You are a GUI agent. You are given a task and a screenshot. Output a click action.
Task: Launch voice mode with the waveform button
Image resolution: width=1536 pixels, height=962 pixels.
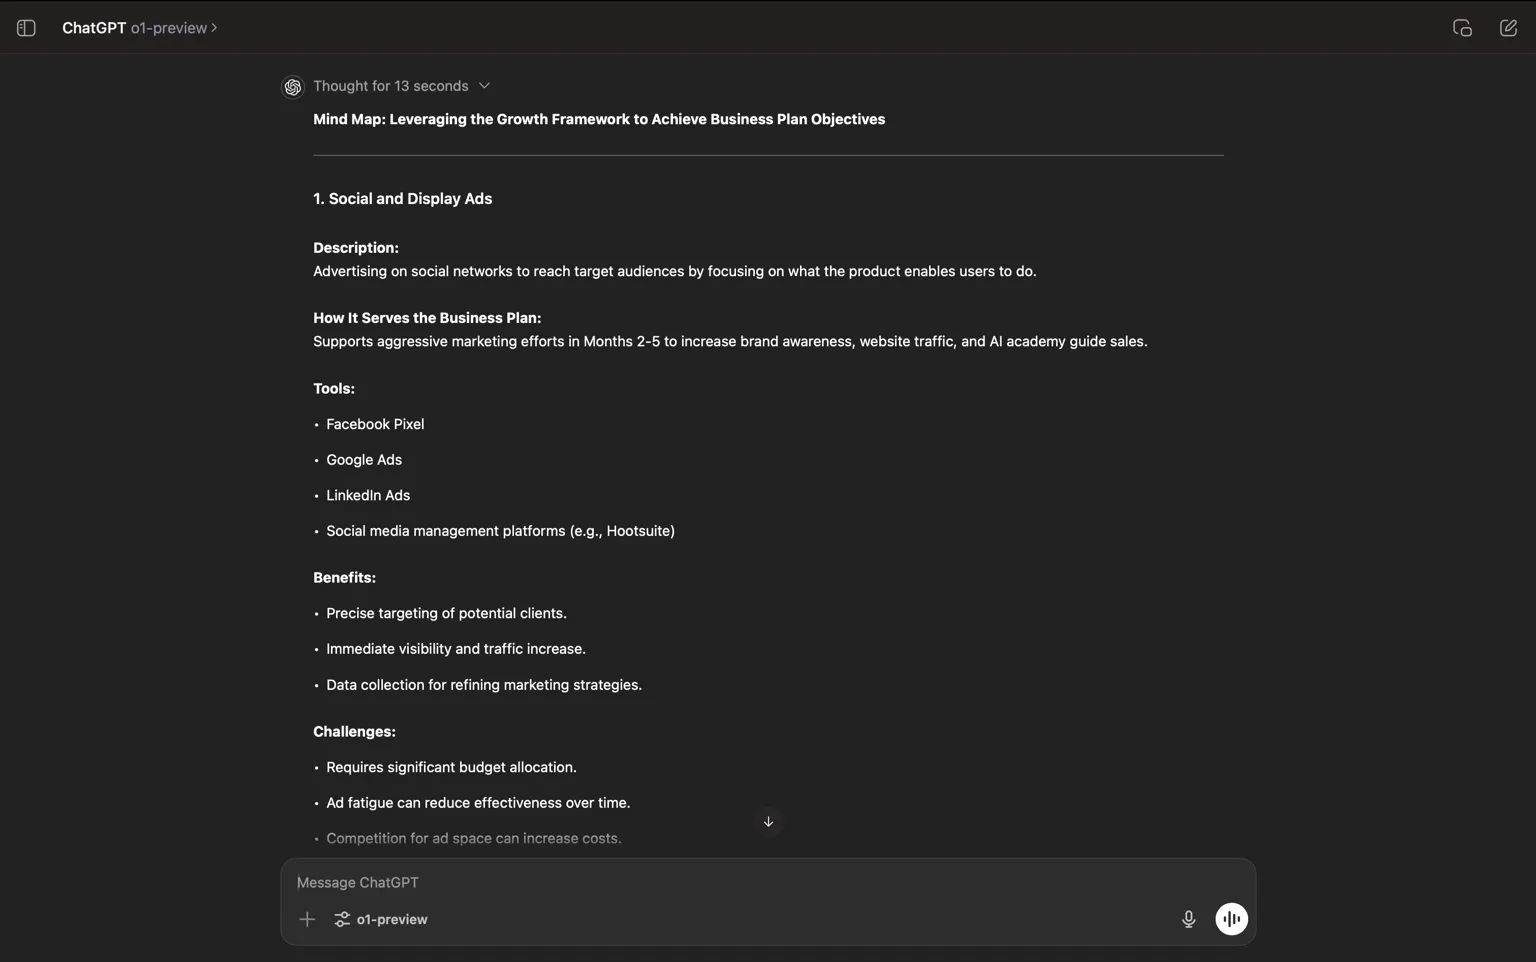[1231, 919]
